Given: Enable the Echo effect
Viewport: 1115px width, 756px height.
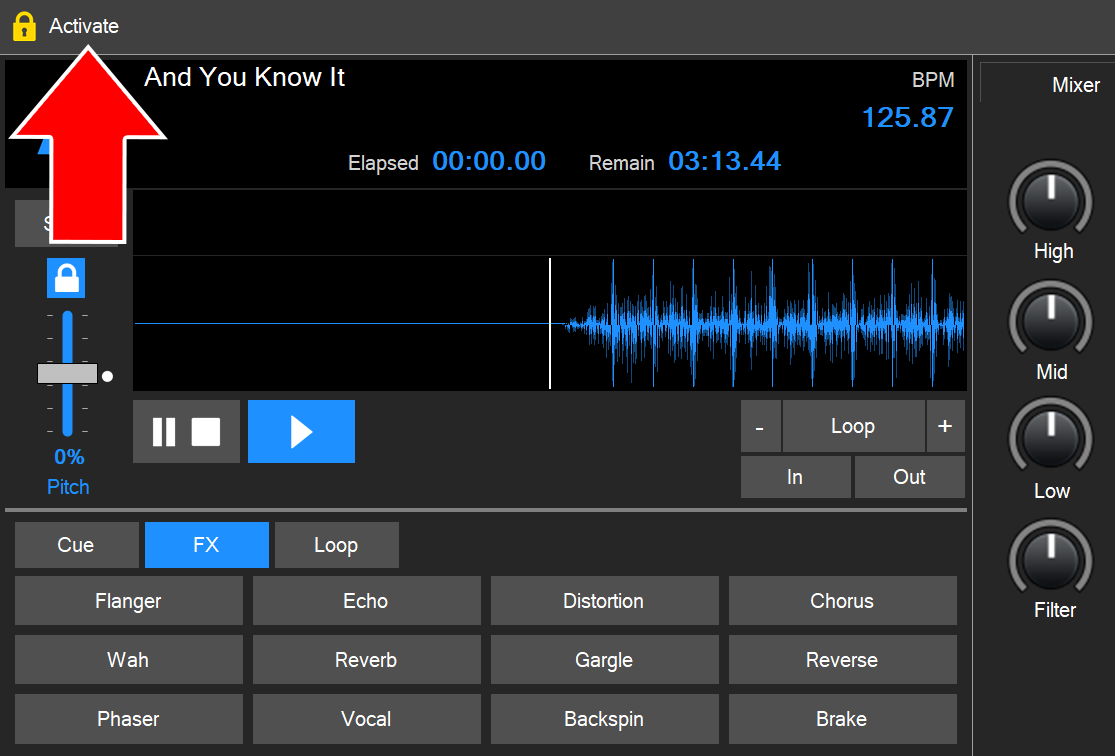Looking at the screenshot, I should pos(366,601).
